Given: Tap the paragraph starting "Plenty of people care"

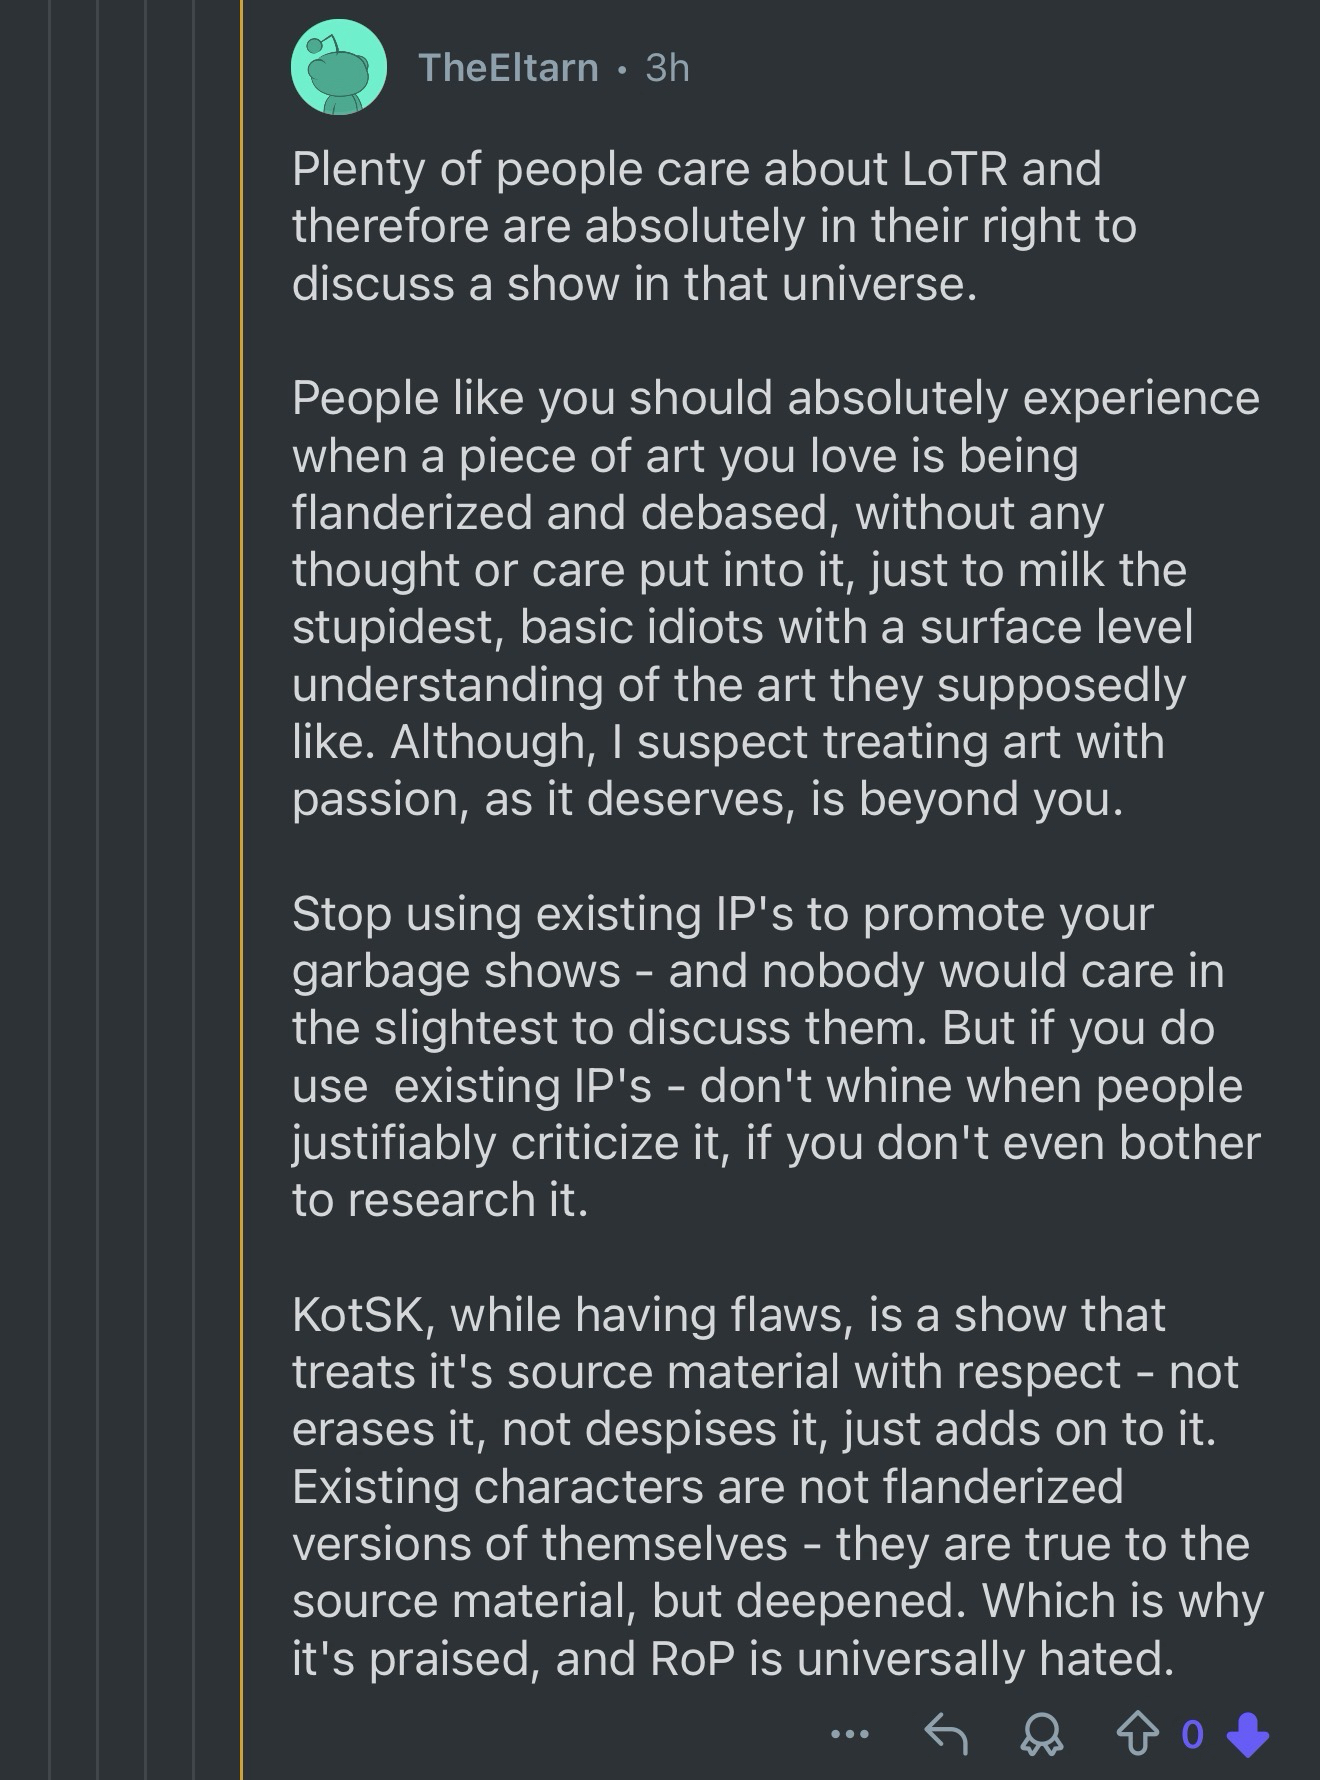Looking at the screenshot, I should (700, 226).
